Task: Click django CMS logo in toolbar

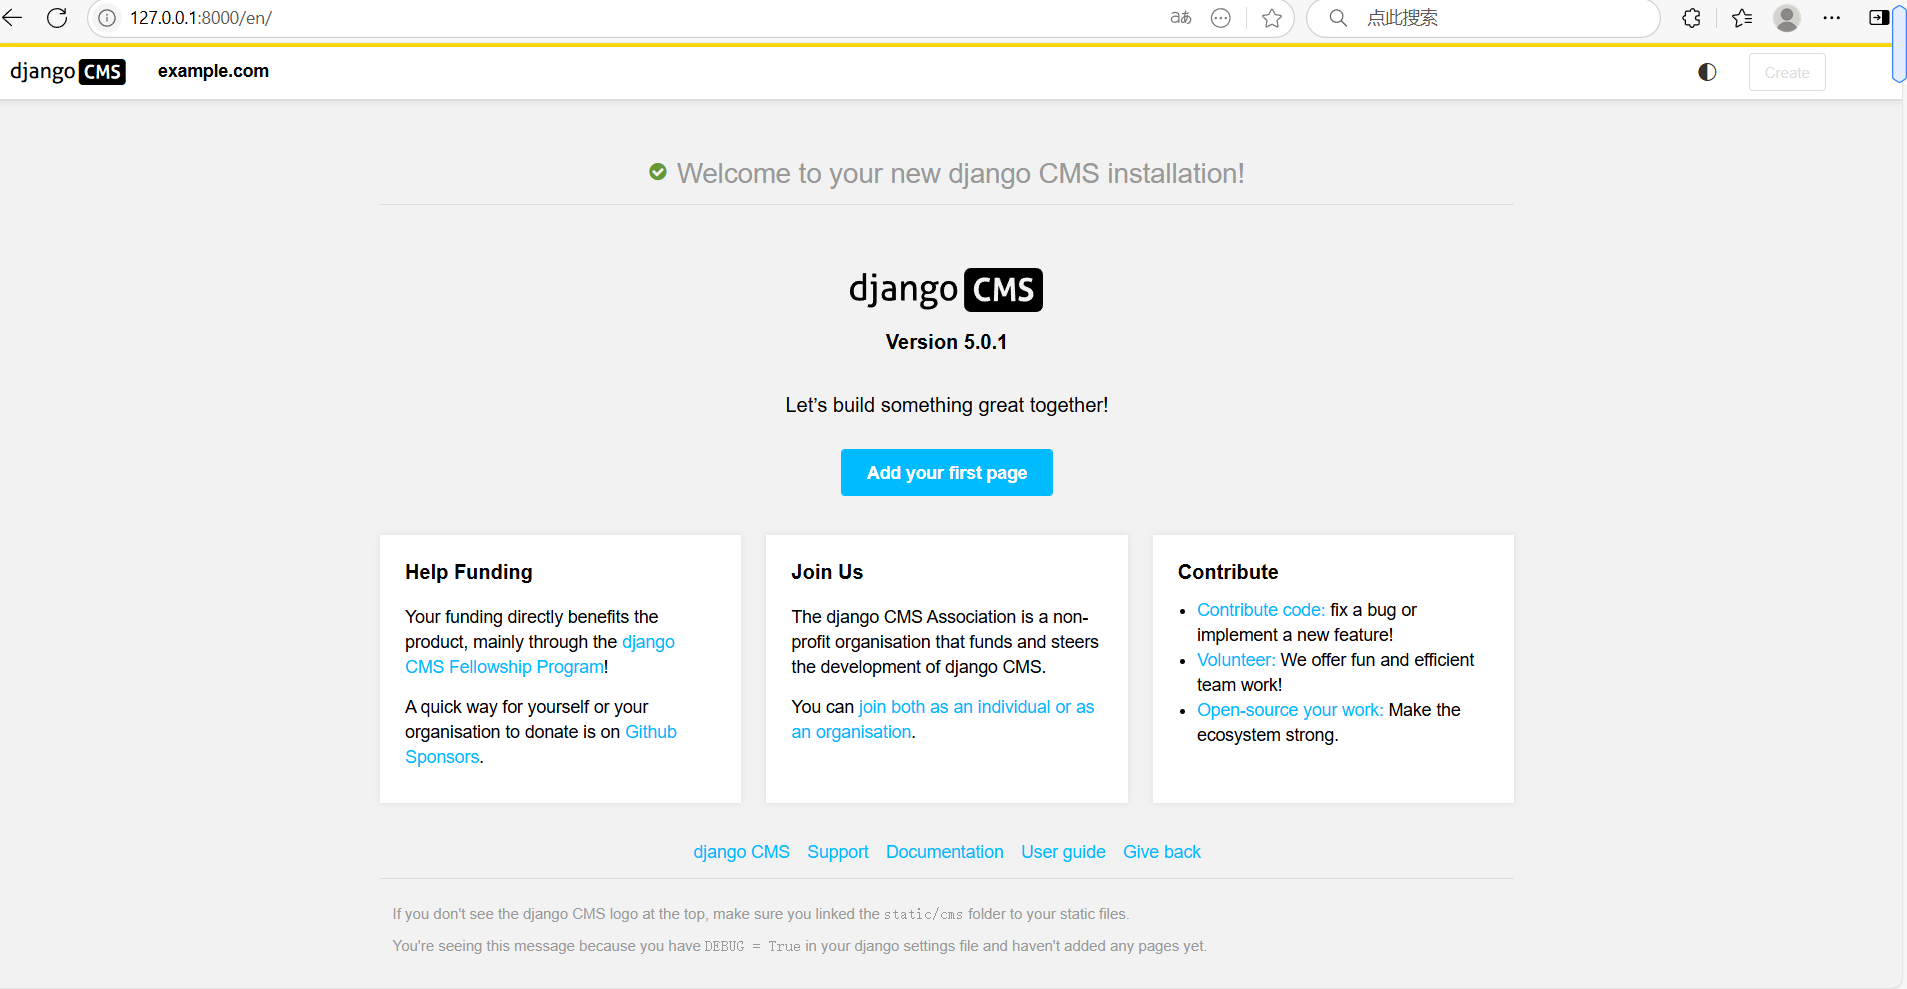Action: pyautogui.click(x=68, y=72)
